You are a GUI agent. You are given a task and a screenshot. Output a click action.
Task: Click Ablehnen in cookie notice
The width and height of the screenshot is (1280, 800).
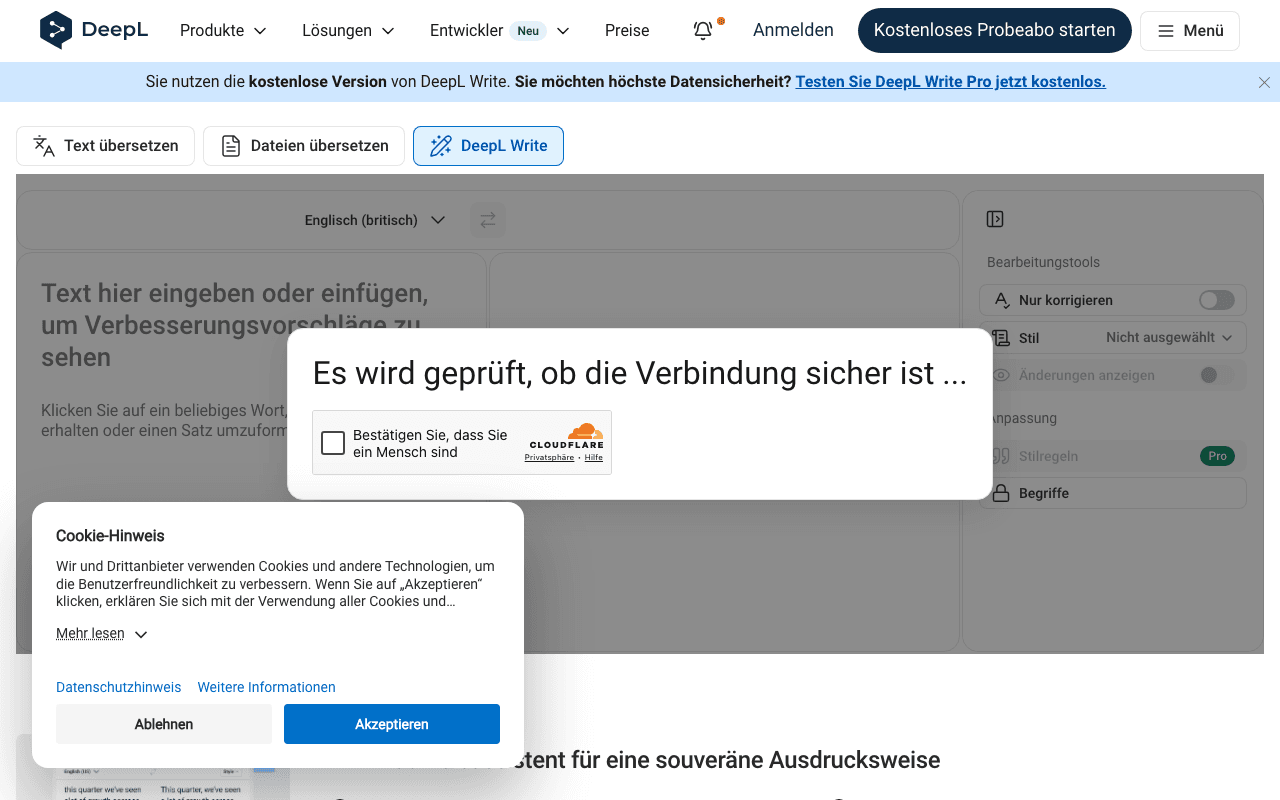click(x=164, y=724)
